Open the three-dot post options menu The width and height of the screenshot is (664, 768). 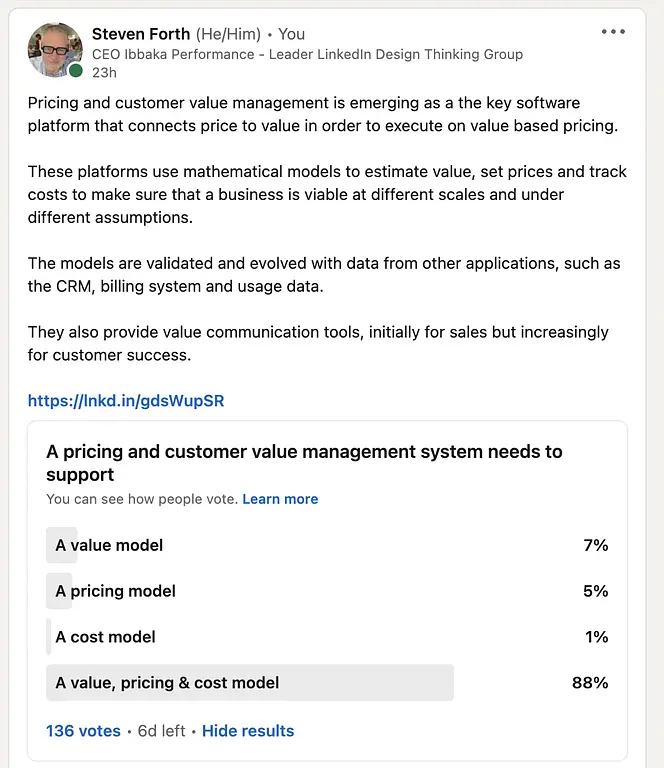(x=613, y=32)
